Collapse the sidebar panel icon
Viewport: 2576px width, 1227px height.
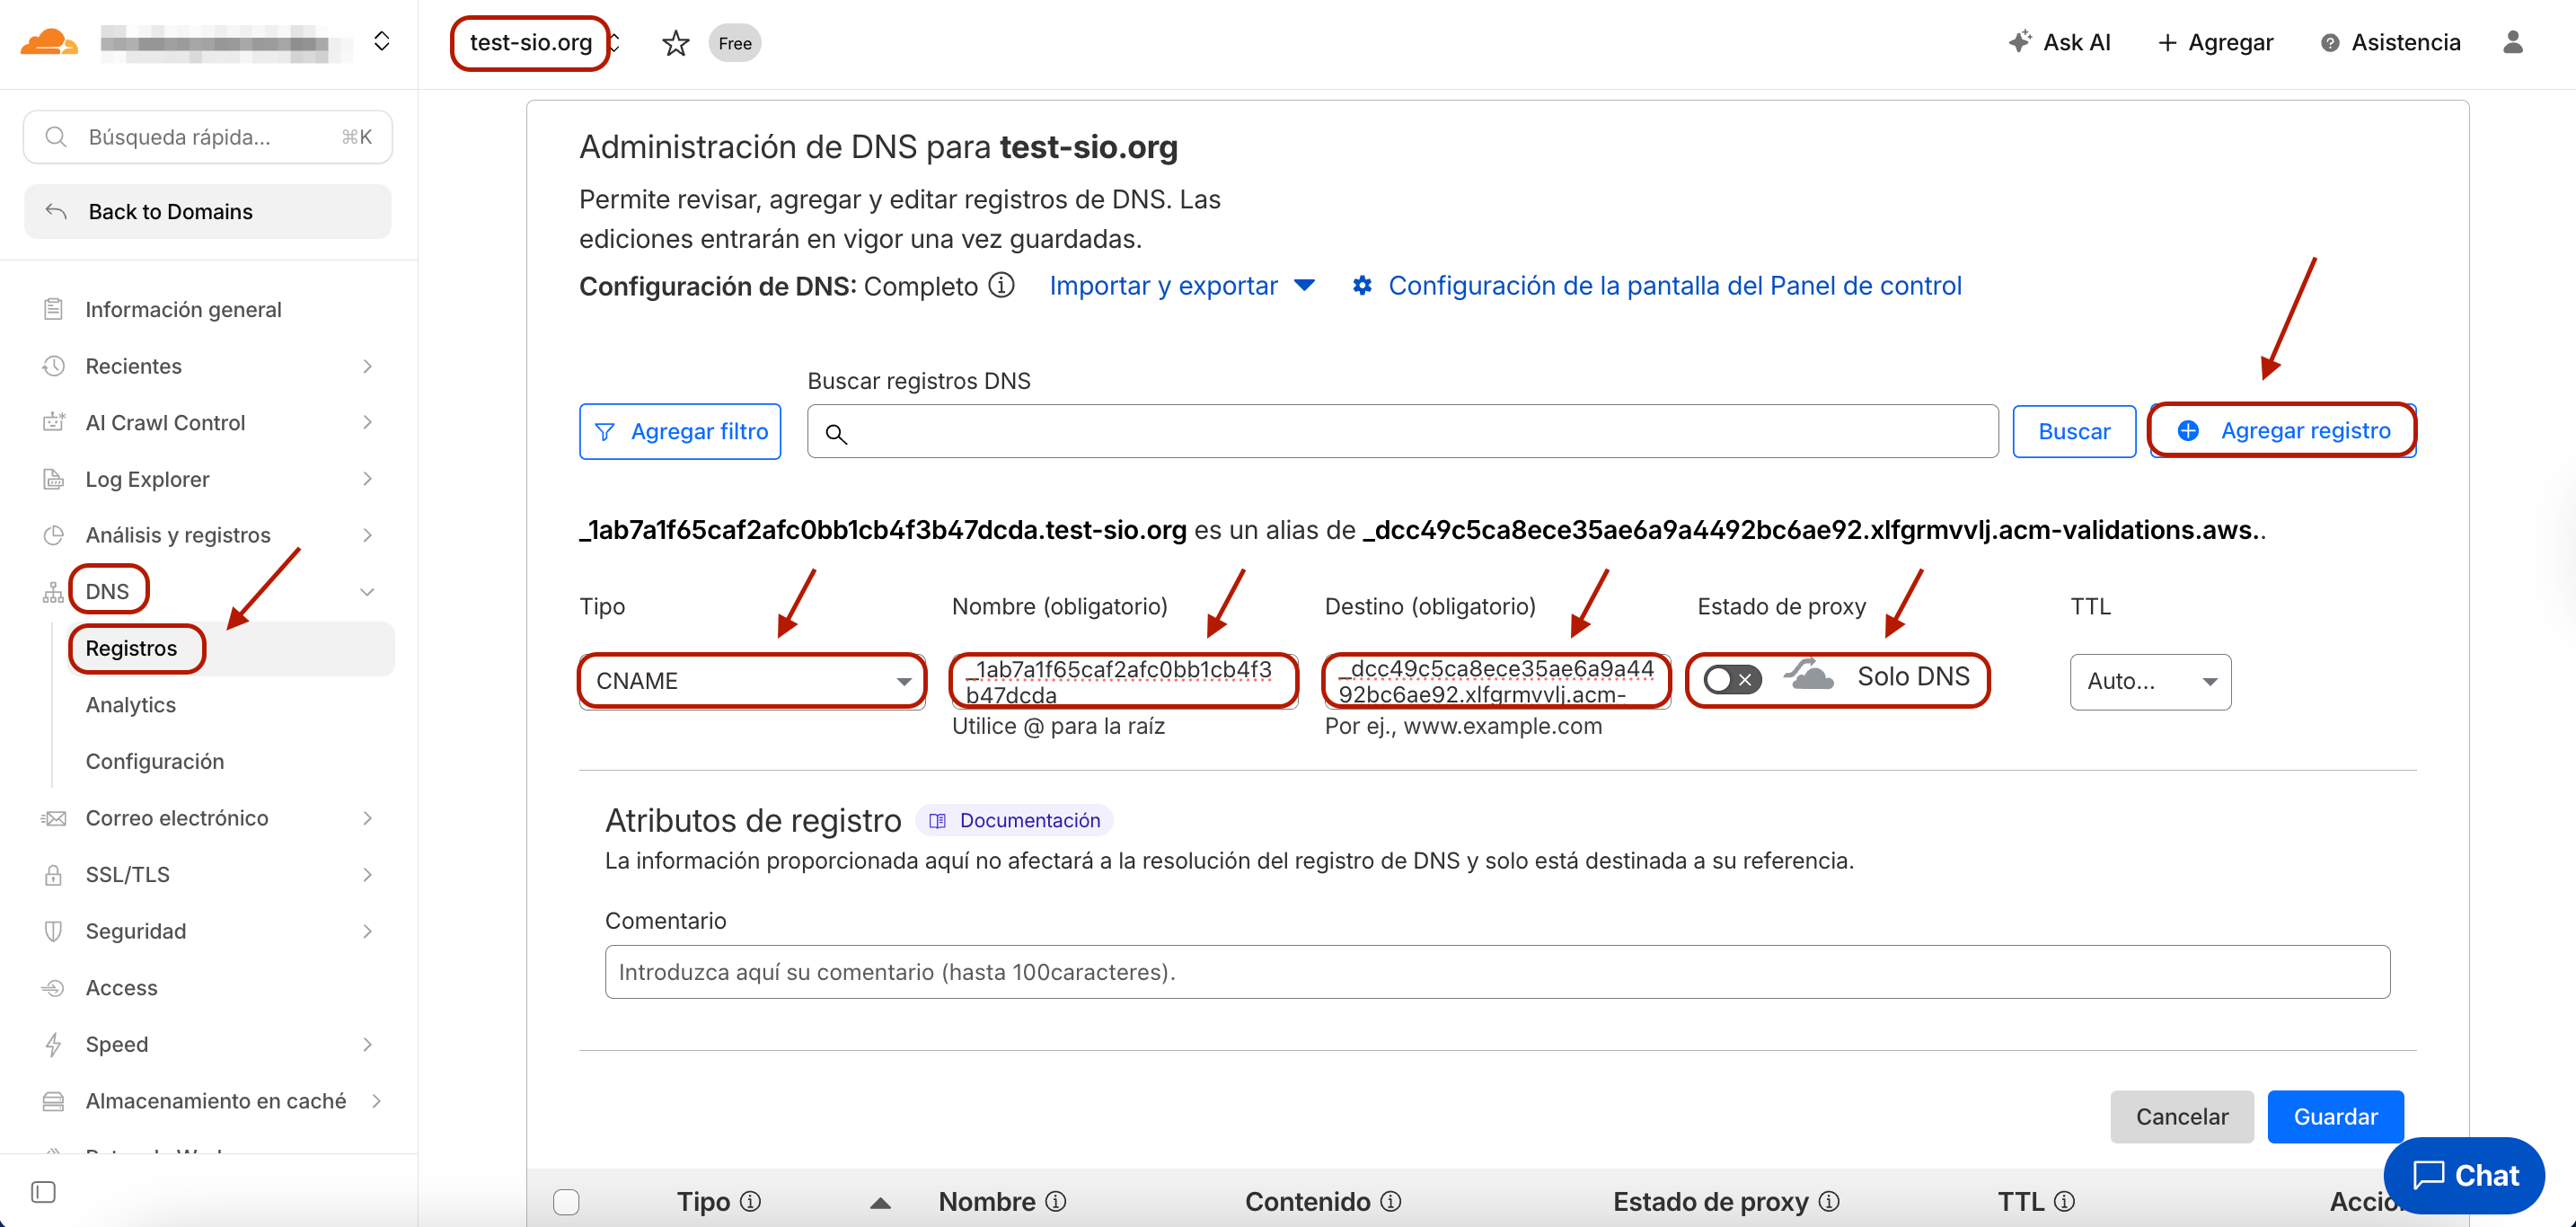(x=43, y=1191)
